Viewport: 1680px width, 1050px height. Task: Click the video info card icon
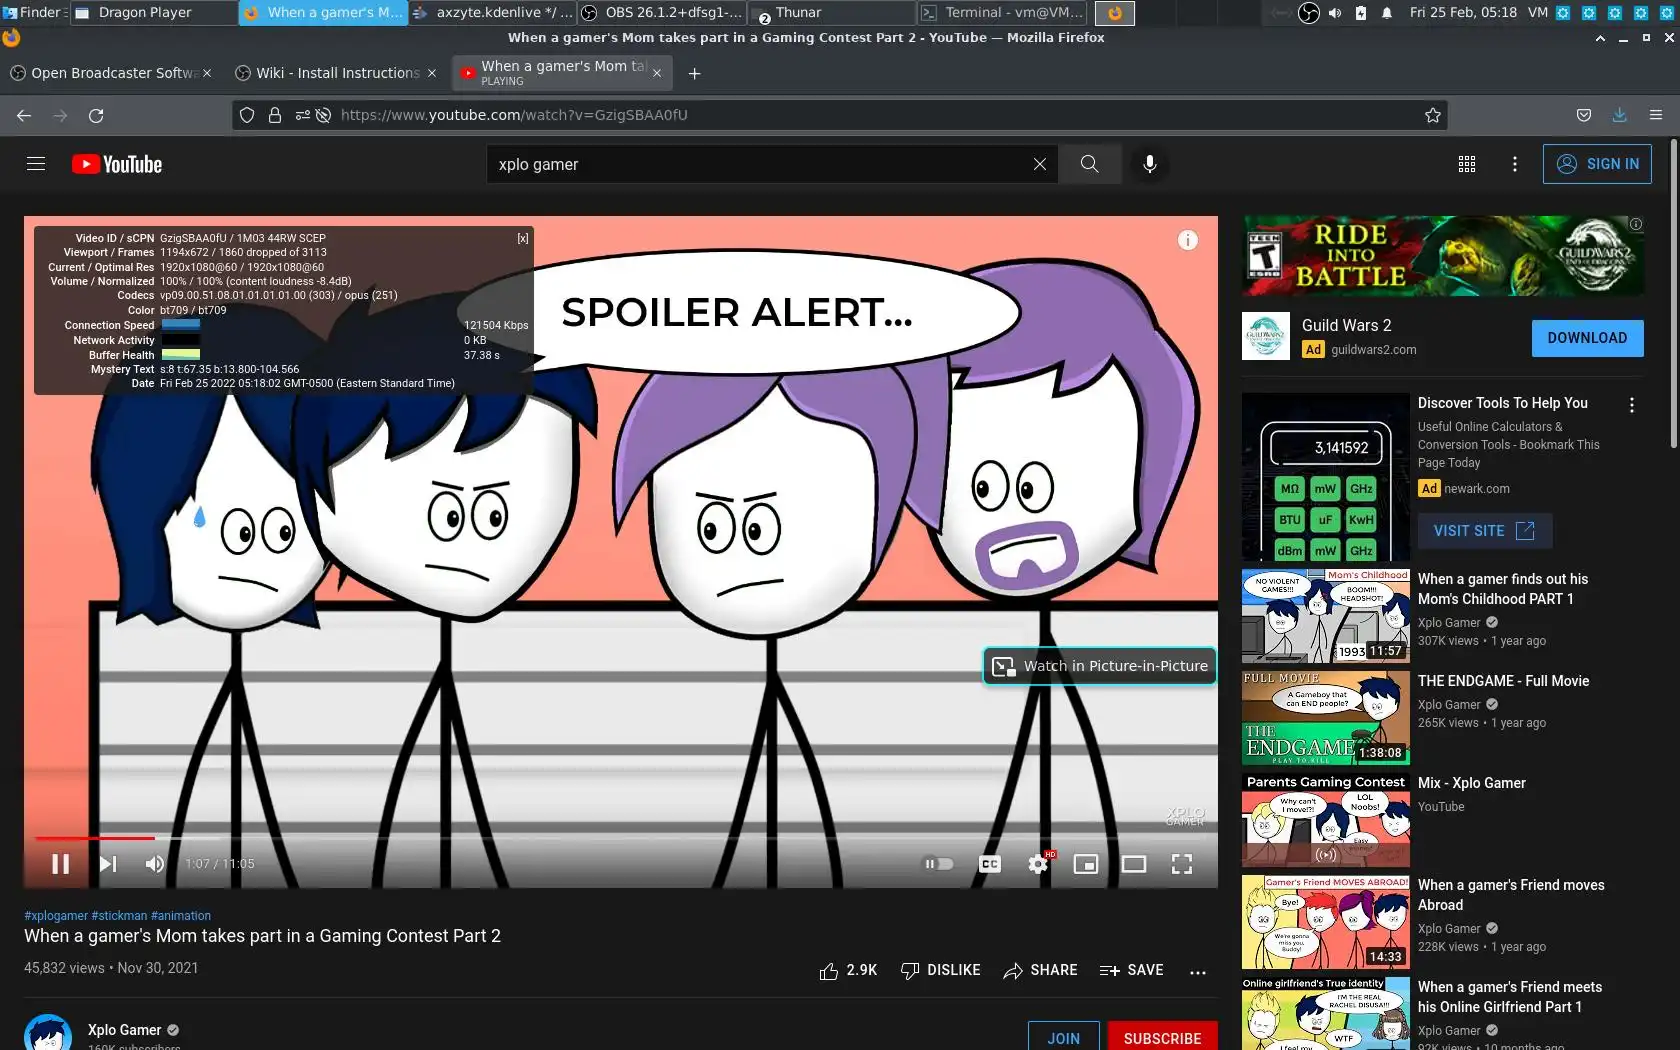(1187, 240)
